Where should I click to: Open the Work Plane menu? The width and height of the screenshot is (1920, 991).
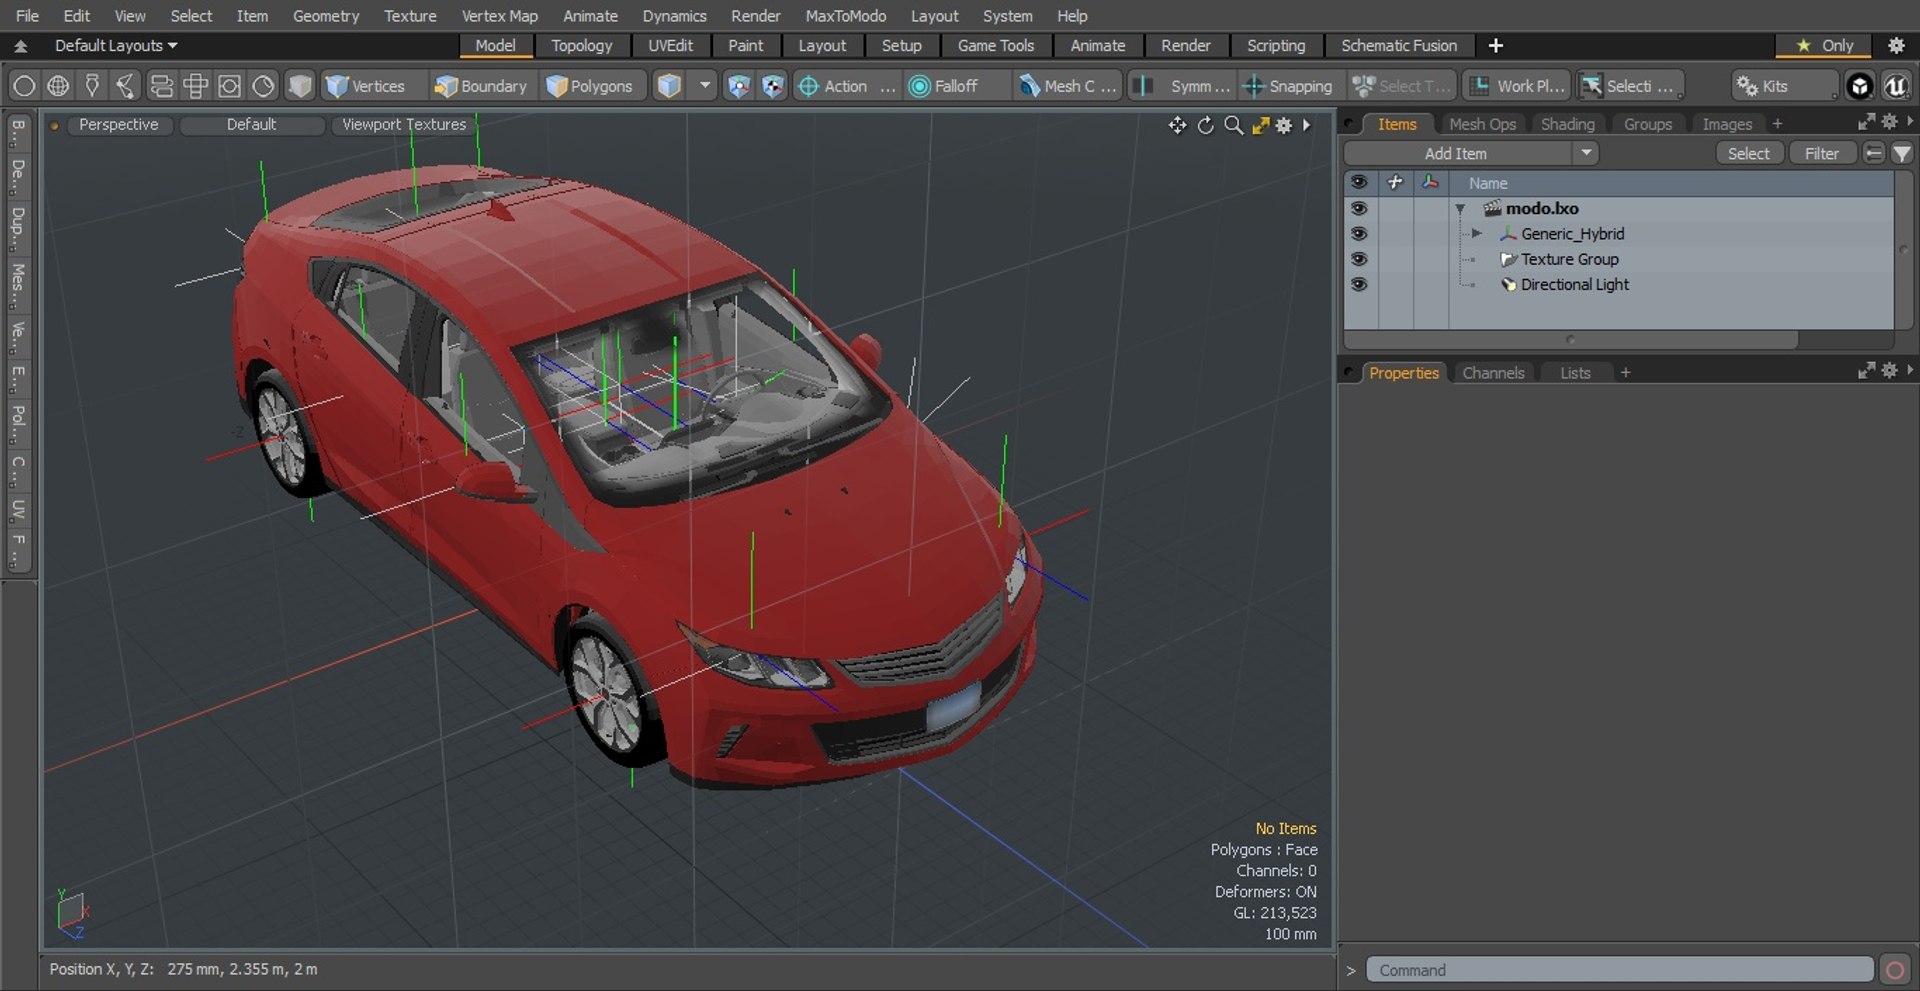(1517, 86)
